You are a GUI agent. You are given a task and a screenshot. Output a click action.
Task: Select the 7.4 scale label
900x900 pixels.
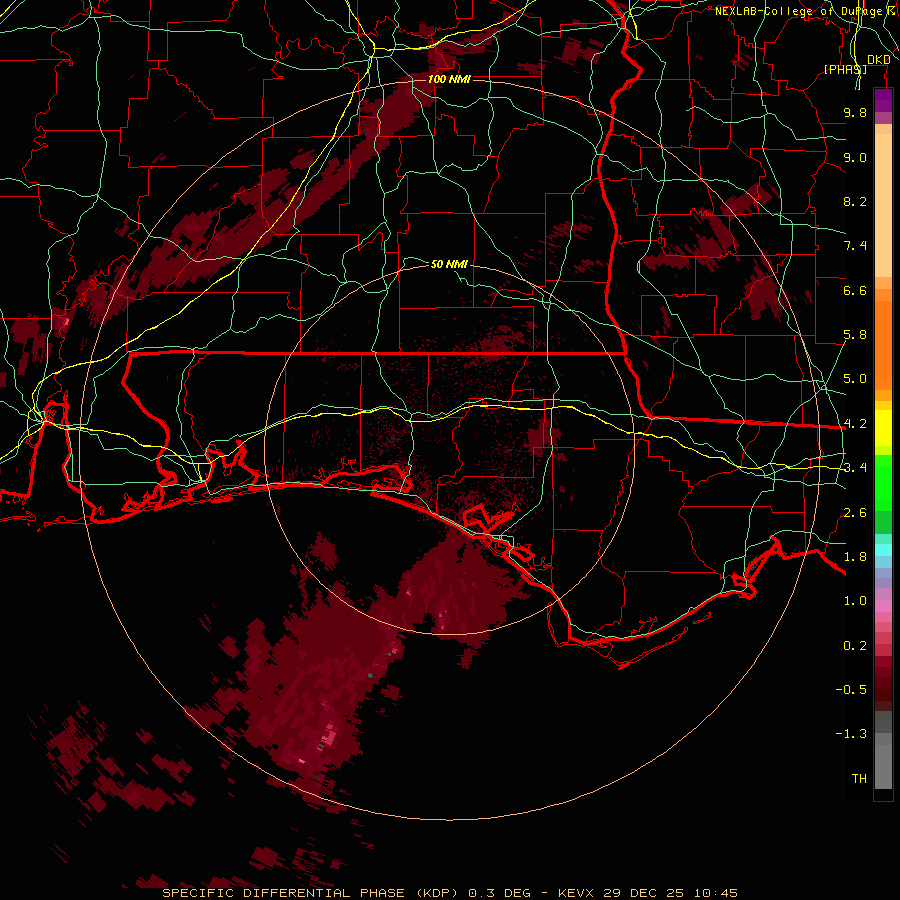[855, 246]
